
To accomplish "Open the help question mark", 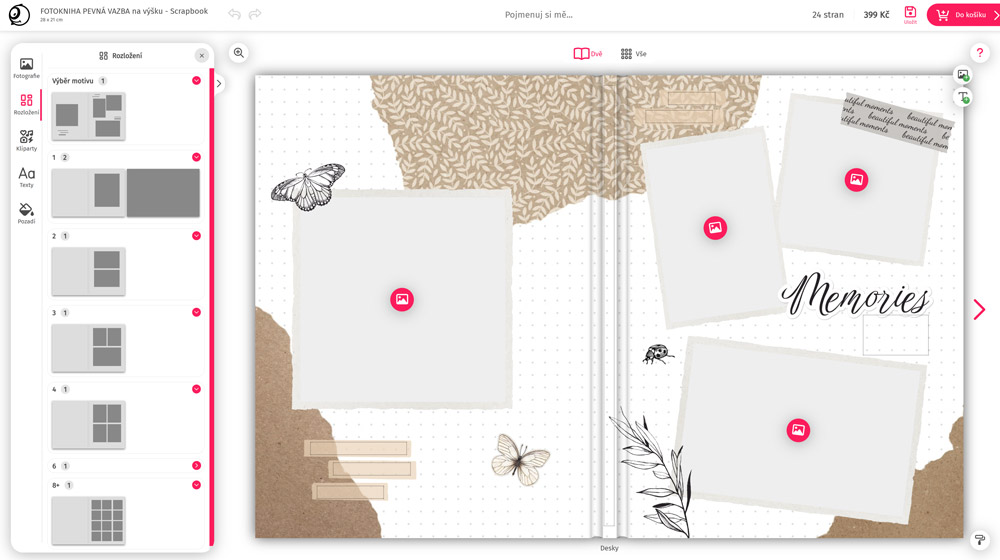I will point(979,53).
